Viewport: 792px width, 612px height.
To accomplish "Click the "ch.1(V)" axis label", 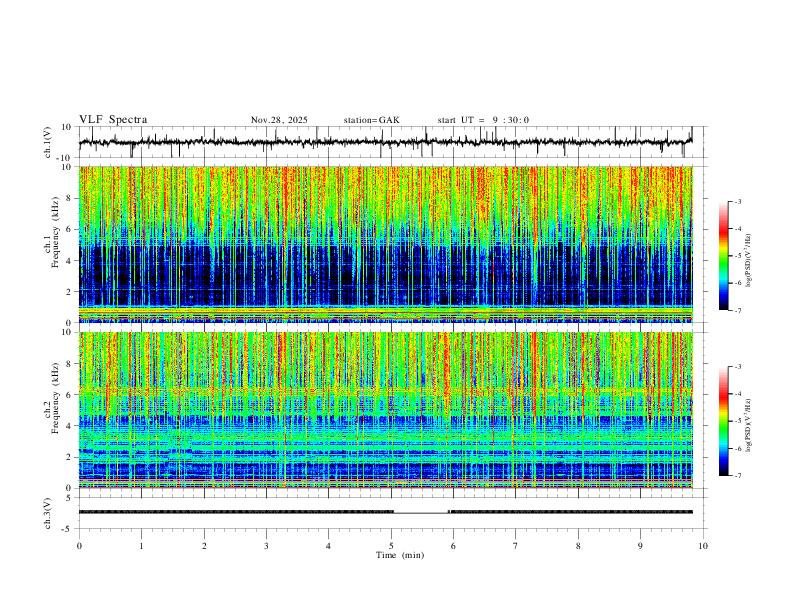I will pyautogui.click(x=48, y=142).
